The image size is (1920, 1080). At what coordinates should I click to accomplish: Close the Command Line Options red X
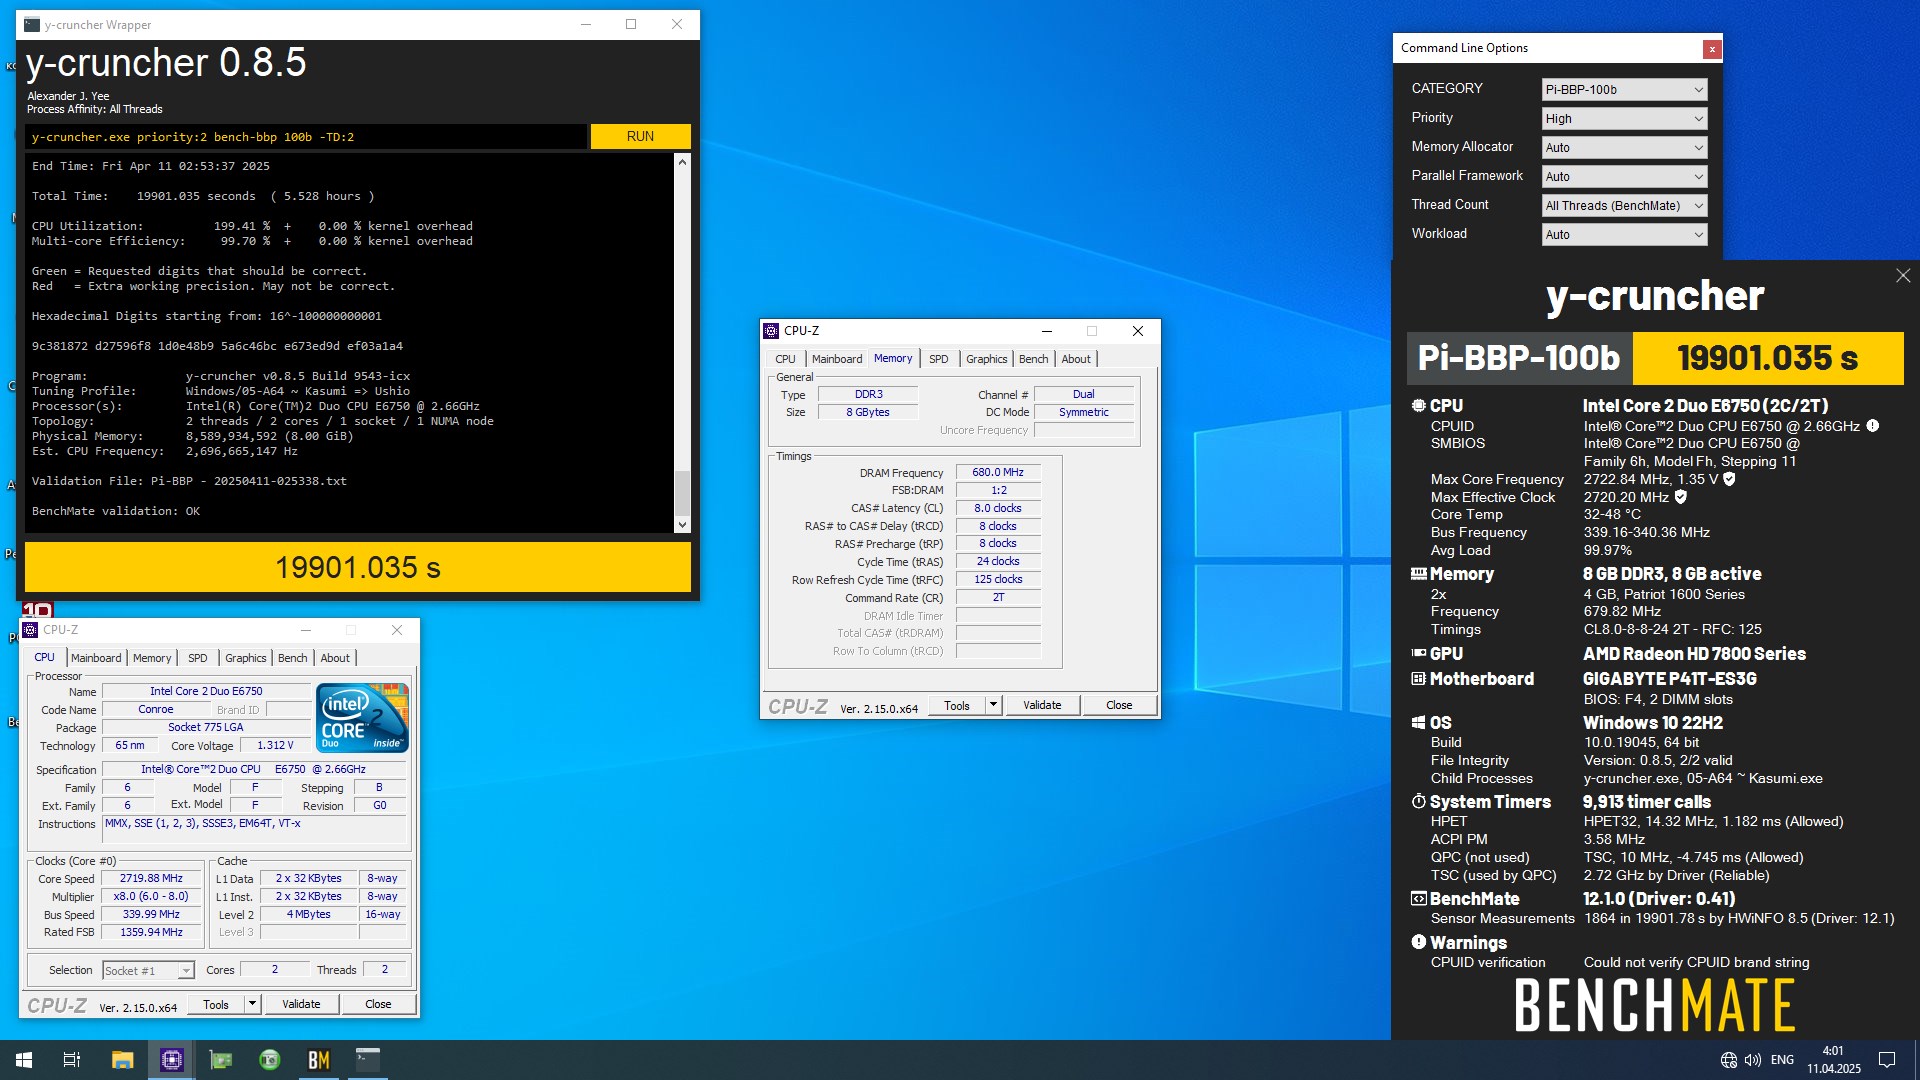(x=1712, y=49)
